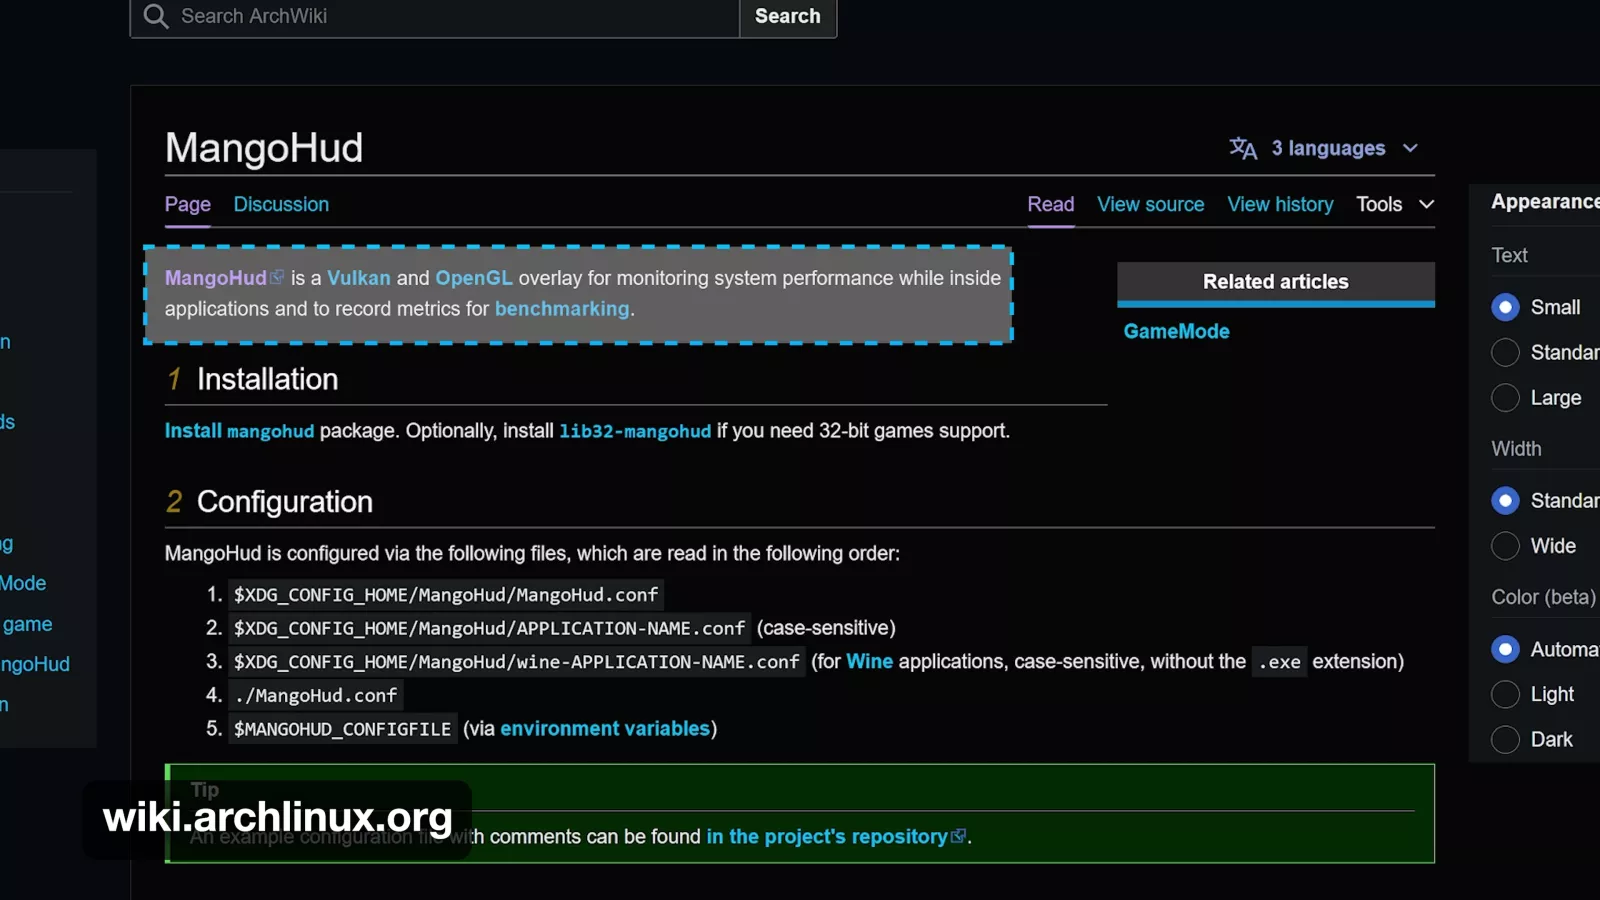
Task: Open the View history tab
Action: [x=1280, y=204]
